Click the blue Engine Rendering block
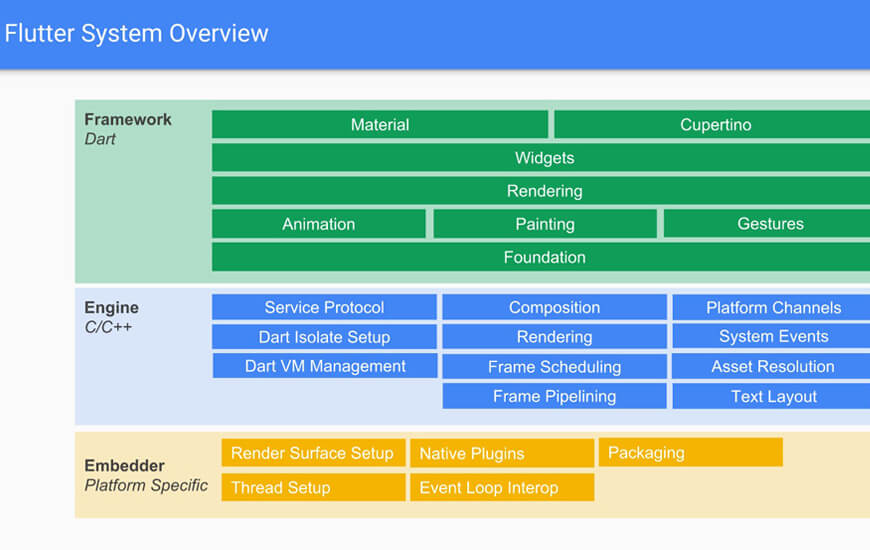The height and width of the screenshot is (550, 870). pyautogui.click(x=554, y=336)
